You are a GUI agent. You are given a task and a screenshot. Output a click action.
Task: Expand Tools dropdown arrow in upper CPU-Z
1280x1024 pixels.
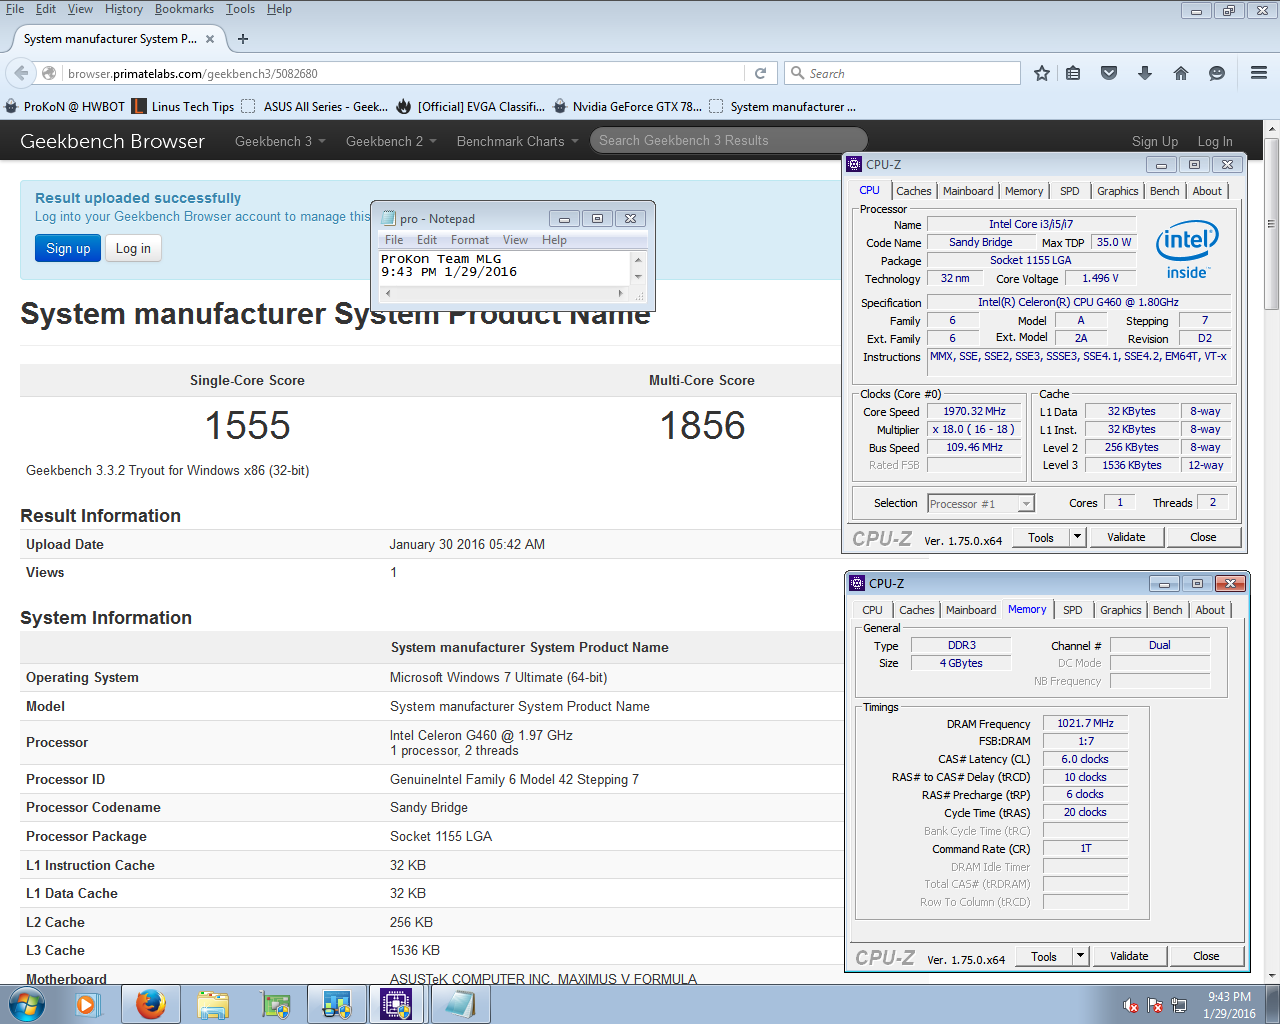point(1077,537)
